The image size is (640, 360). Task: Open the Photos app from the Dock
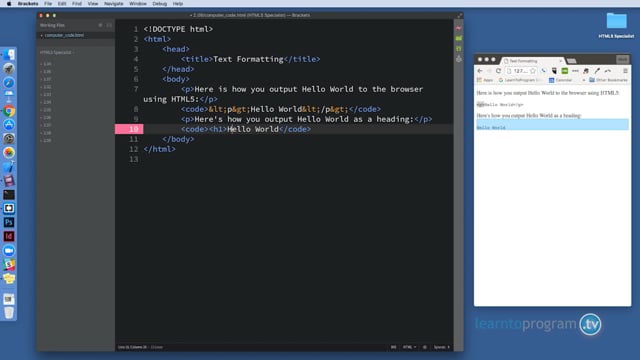9,152
